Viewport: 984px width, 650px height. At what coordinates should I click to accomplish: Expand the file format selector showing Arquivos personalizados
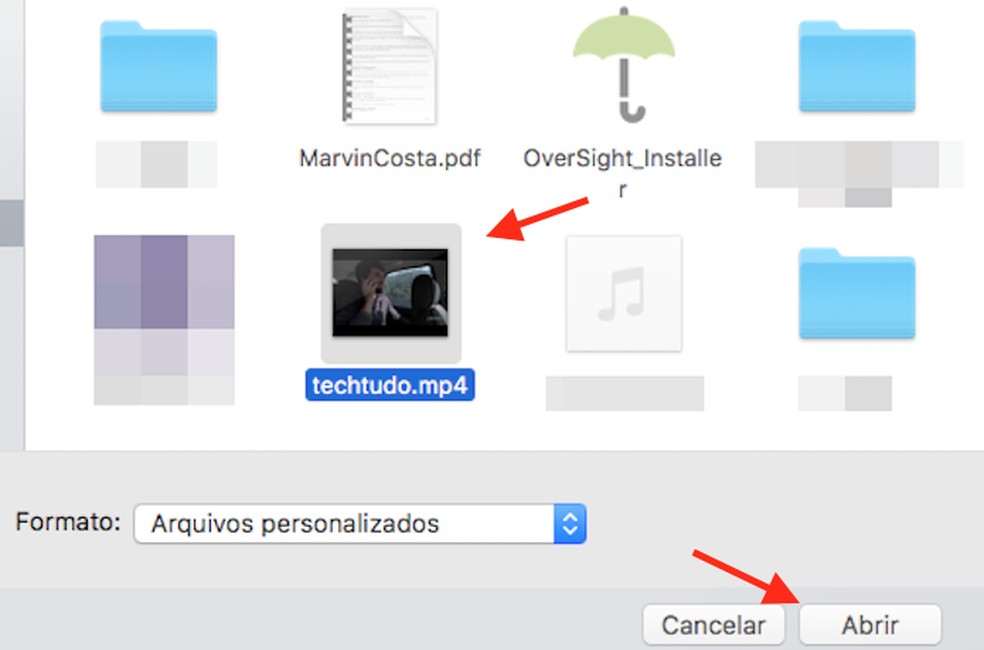click(x=355, y=523)
